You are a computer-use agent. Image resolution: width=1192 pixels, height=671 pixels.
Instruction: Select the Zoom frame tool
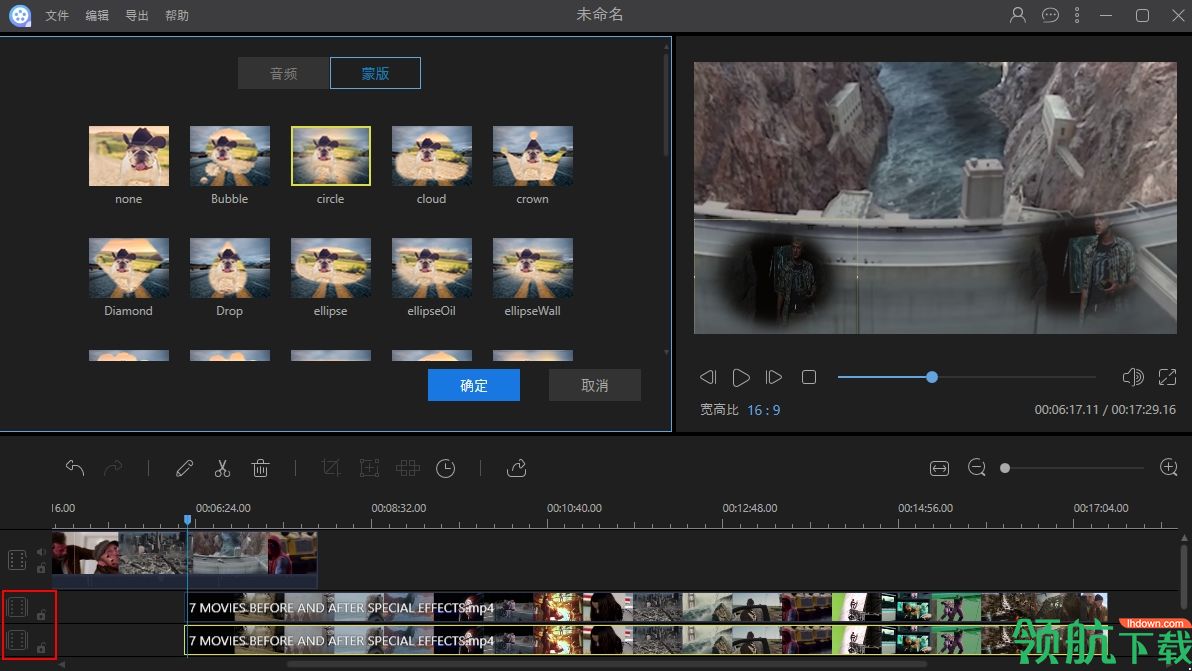(x=369, y=468)
